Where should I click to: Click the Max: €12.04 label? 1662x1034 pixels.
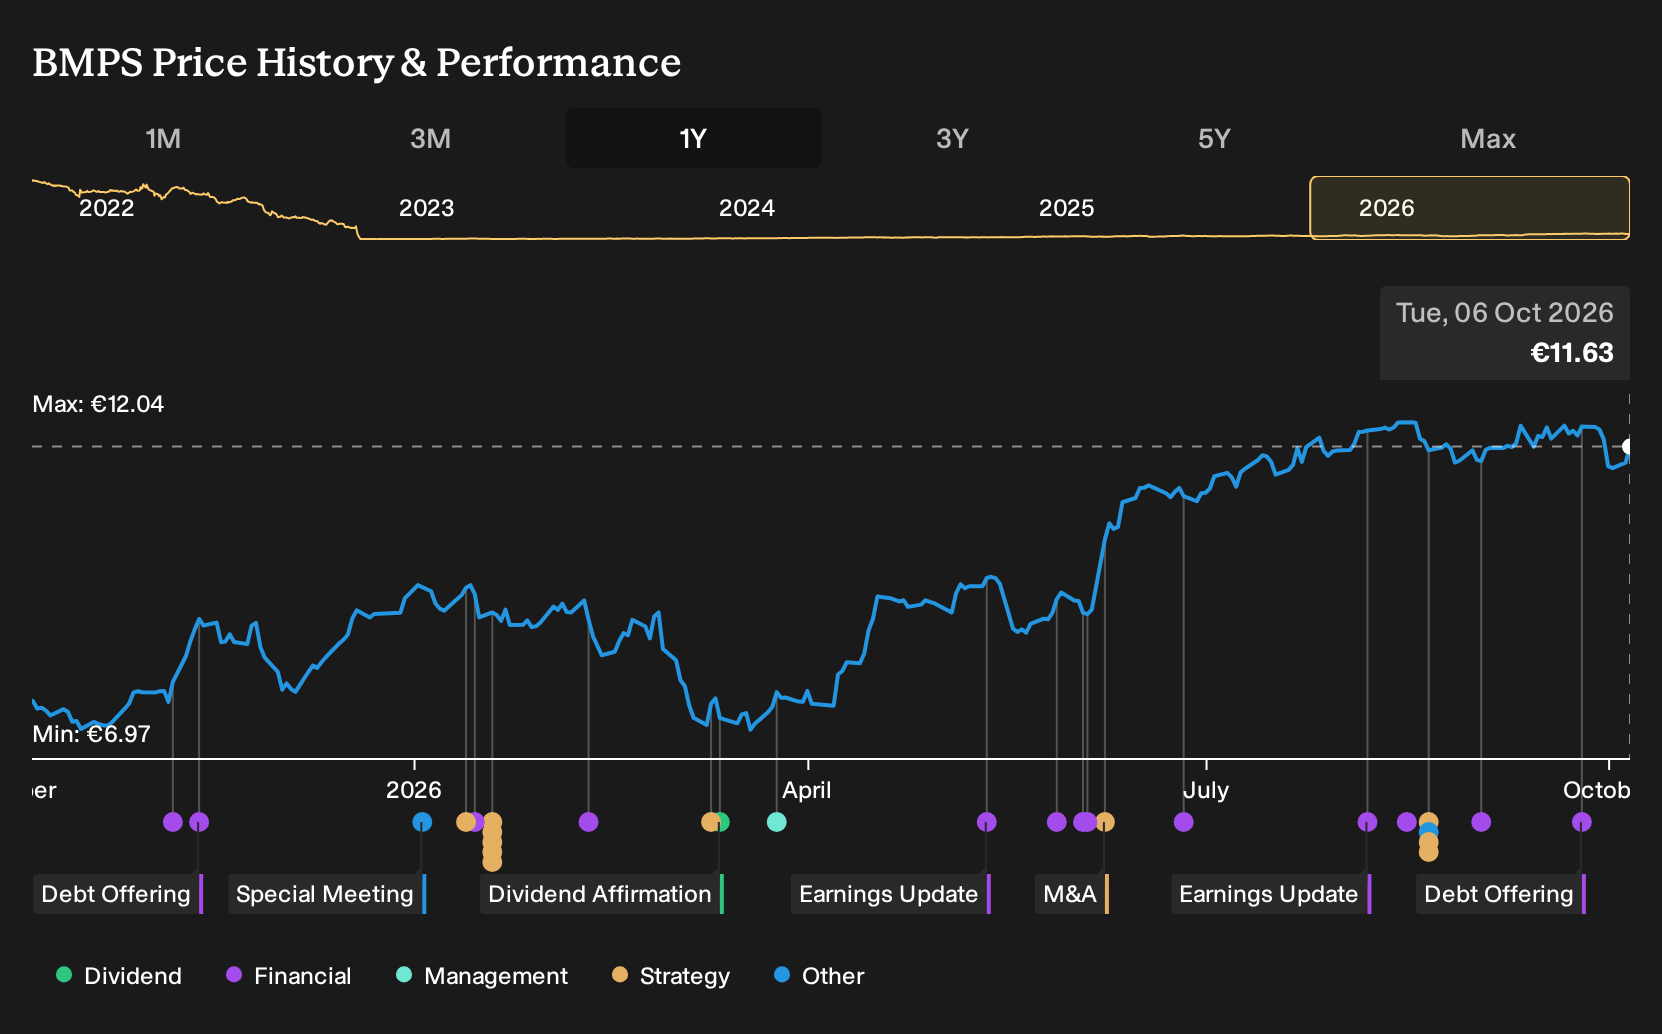(98, 404)
